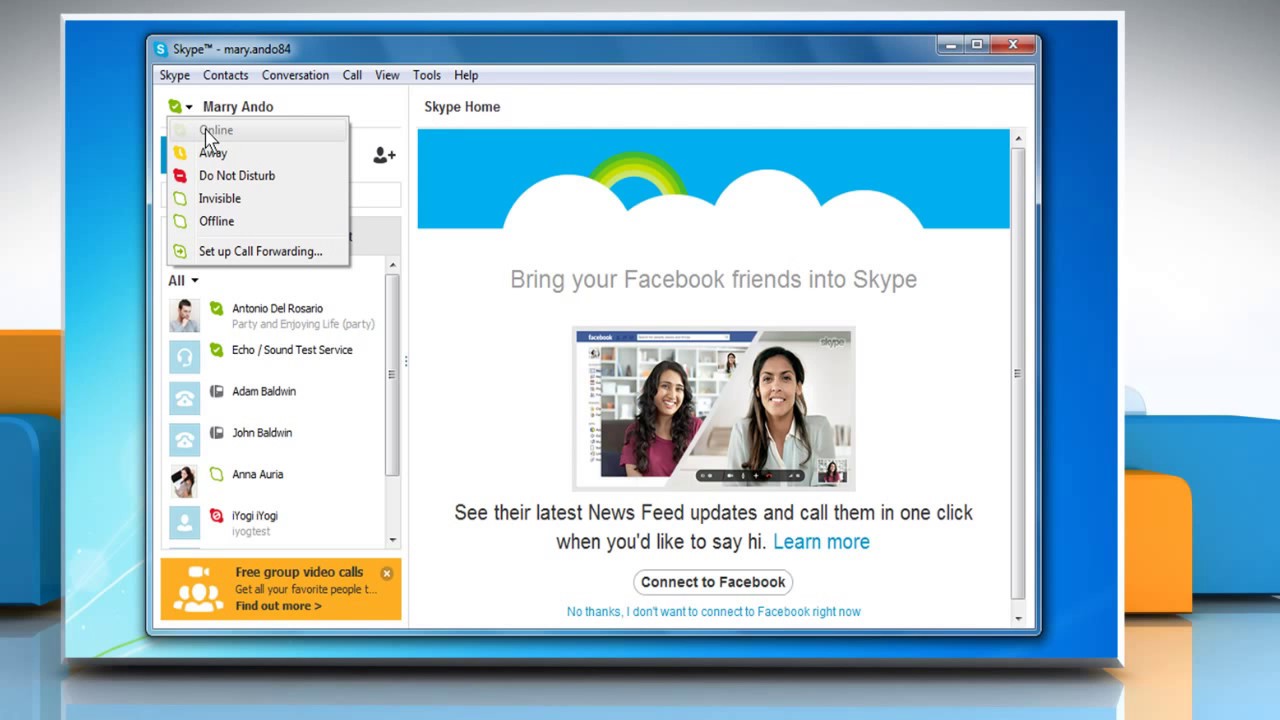
Task: Click Adam Baldwin's phone status icon
Action: 216,391
